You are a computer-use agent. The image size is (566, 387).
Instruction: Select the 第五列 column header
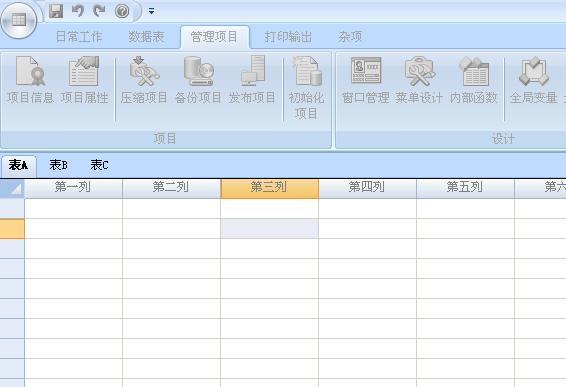pos(465,188)
